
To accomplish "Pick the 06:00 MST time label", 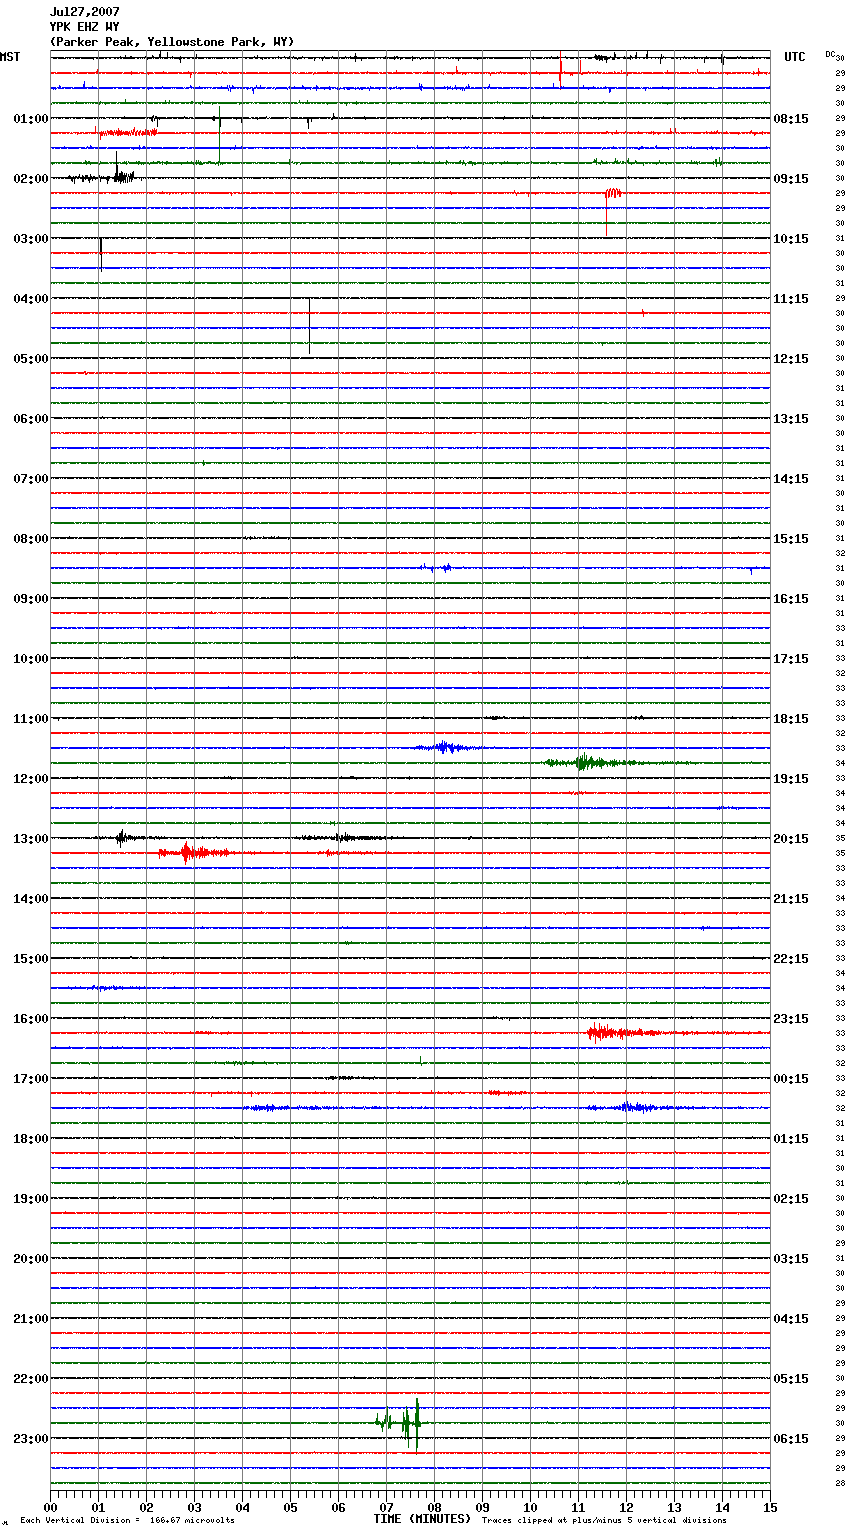I will click(31, 419).
